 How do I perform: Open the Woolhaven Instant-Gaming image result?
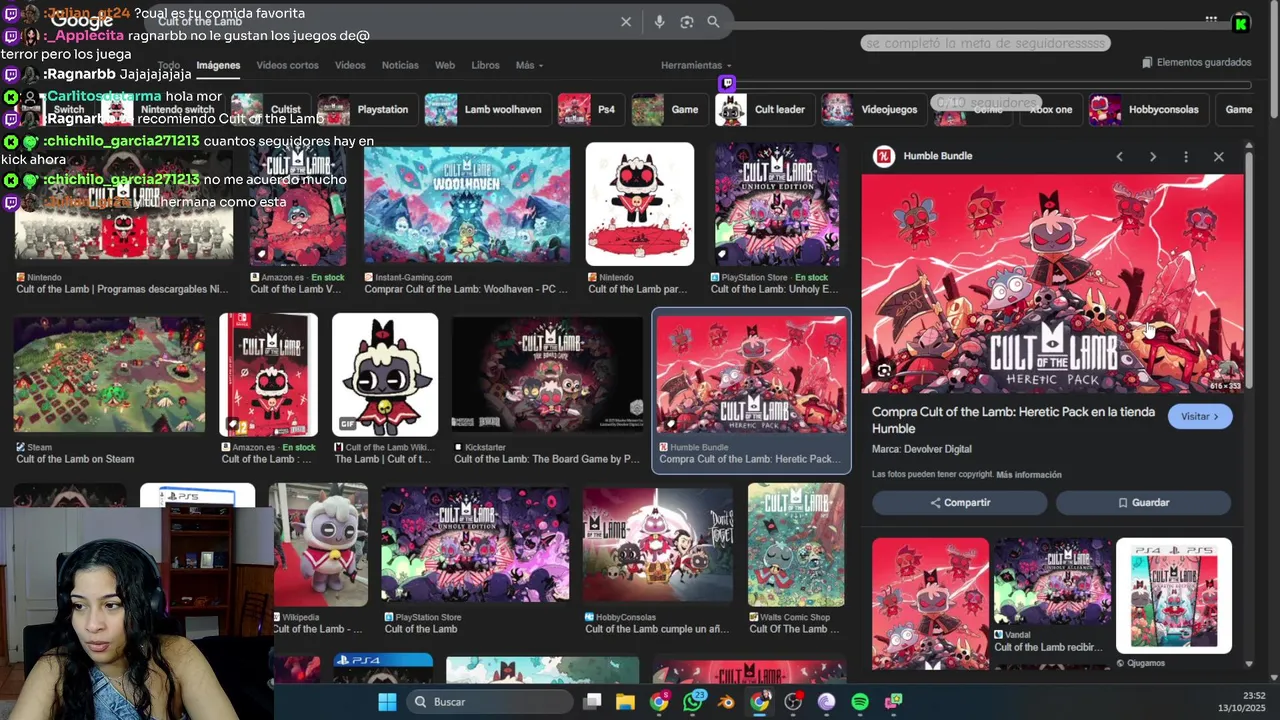point(467,205)
